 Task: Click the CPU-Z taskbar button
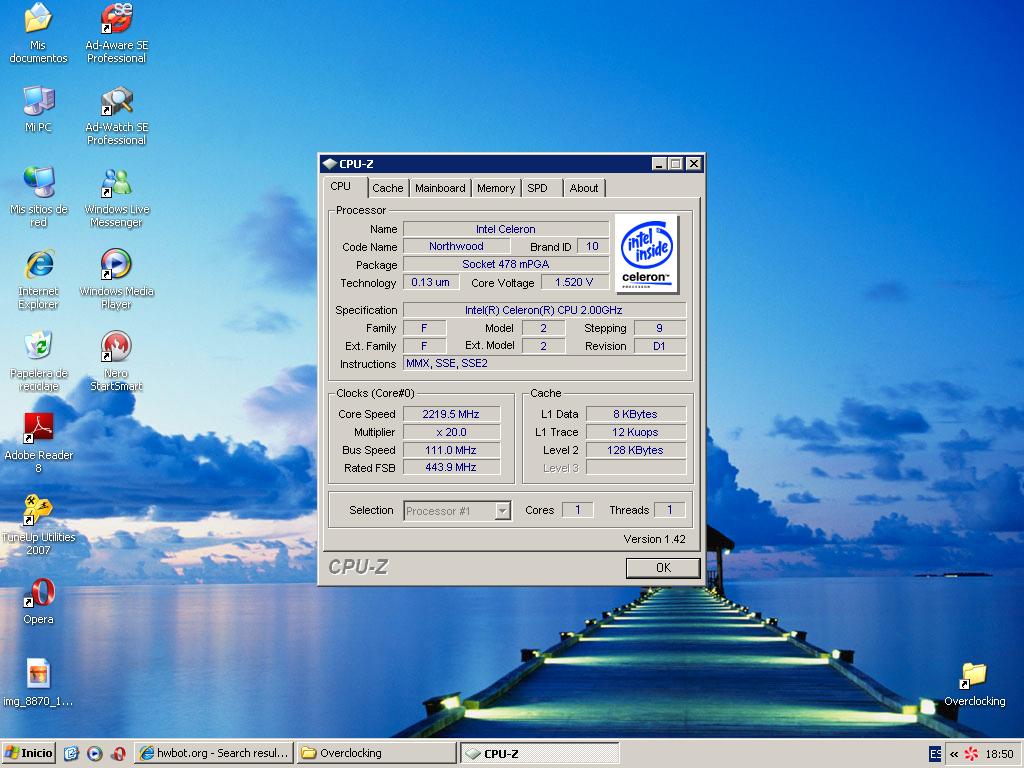pos(539,753)
